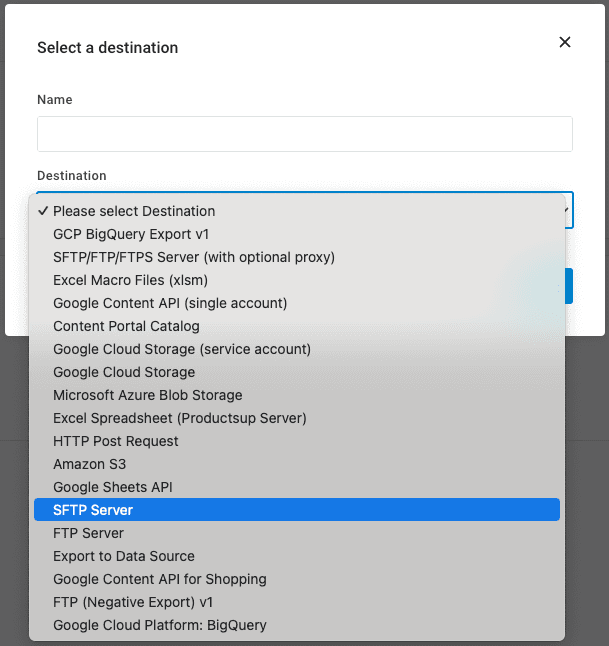Pick Google Cloud Storage (service account)
The width and height of the screenshot is (609, 646).
182,349
